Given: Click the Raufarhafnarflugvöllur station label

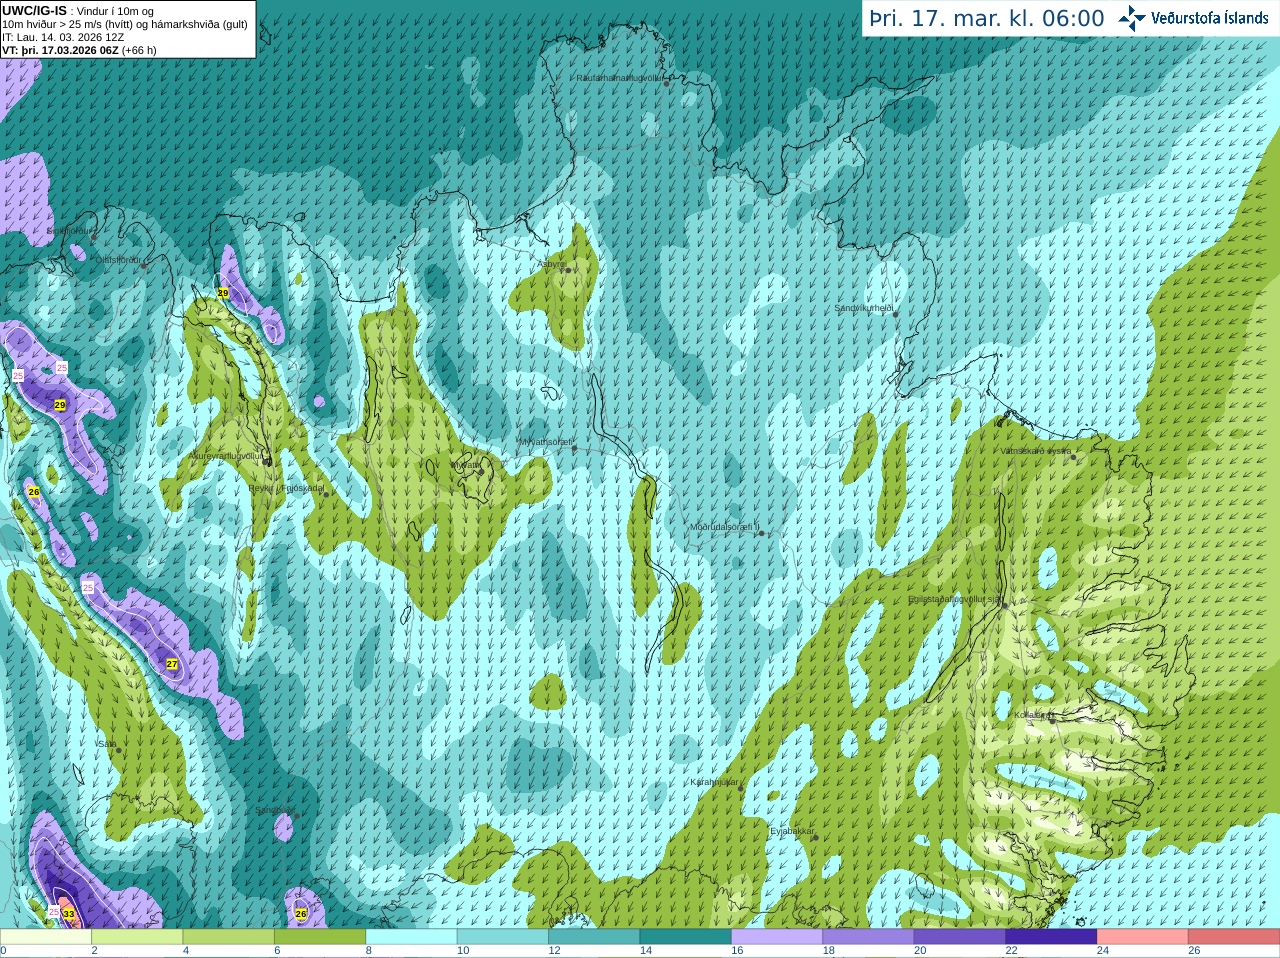Looking at the screenshot, I should pyautogui.click(x=620, y=77).
